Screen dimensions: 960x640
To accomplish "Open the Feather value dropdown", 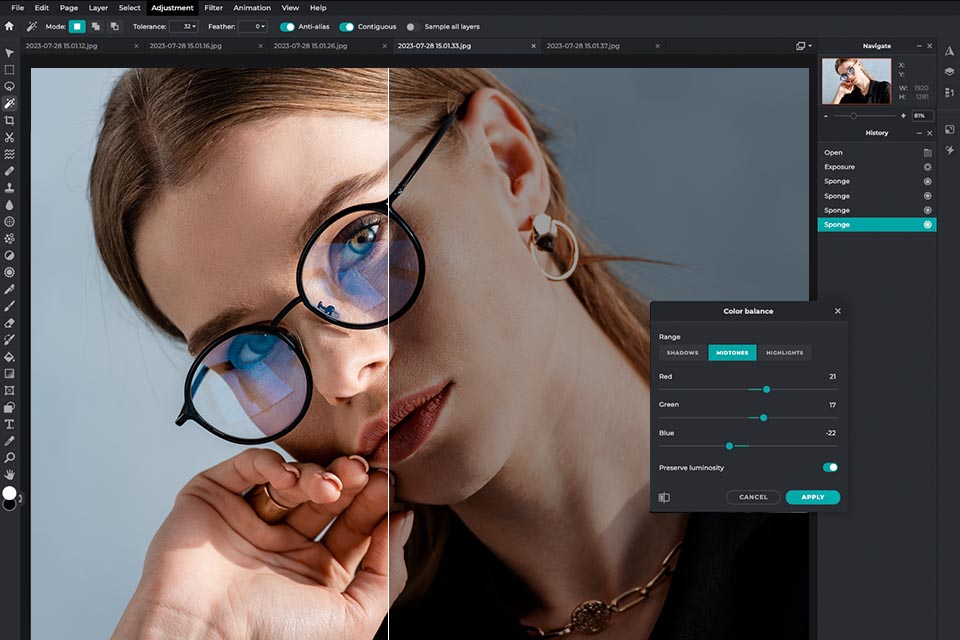I will click(x=252, y=26).
